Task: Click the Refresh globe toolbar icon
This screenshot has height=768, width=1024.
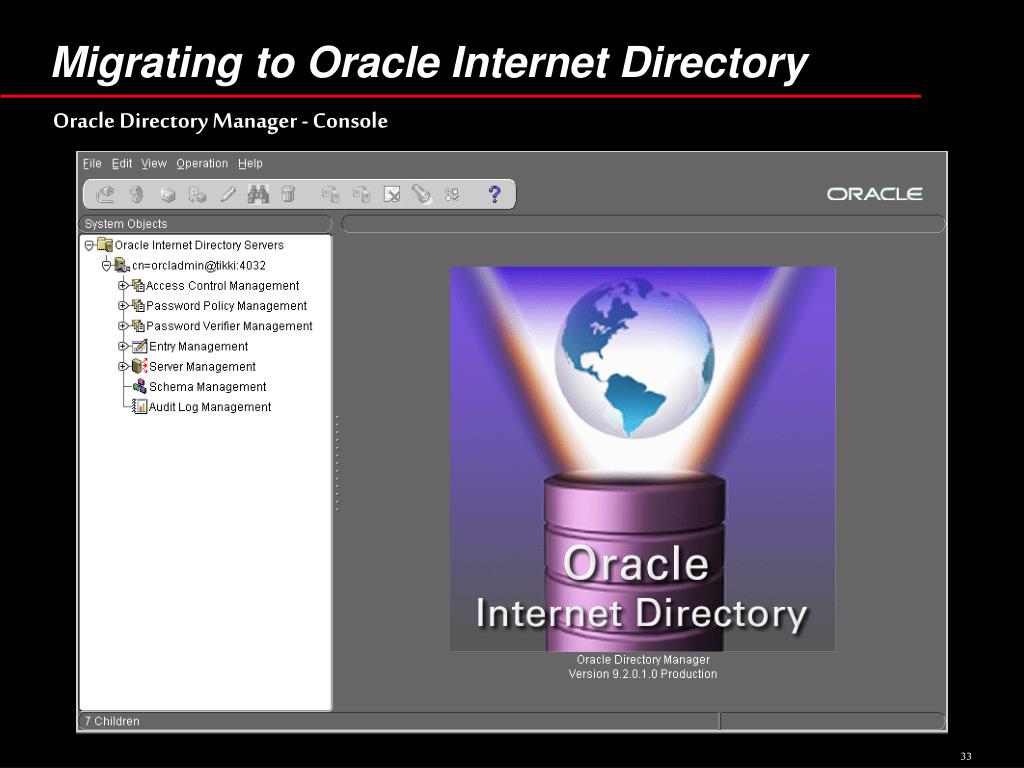Action: [136, 194]
